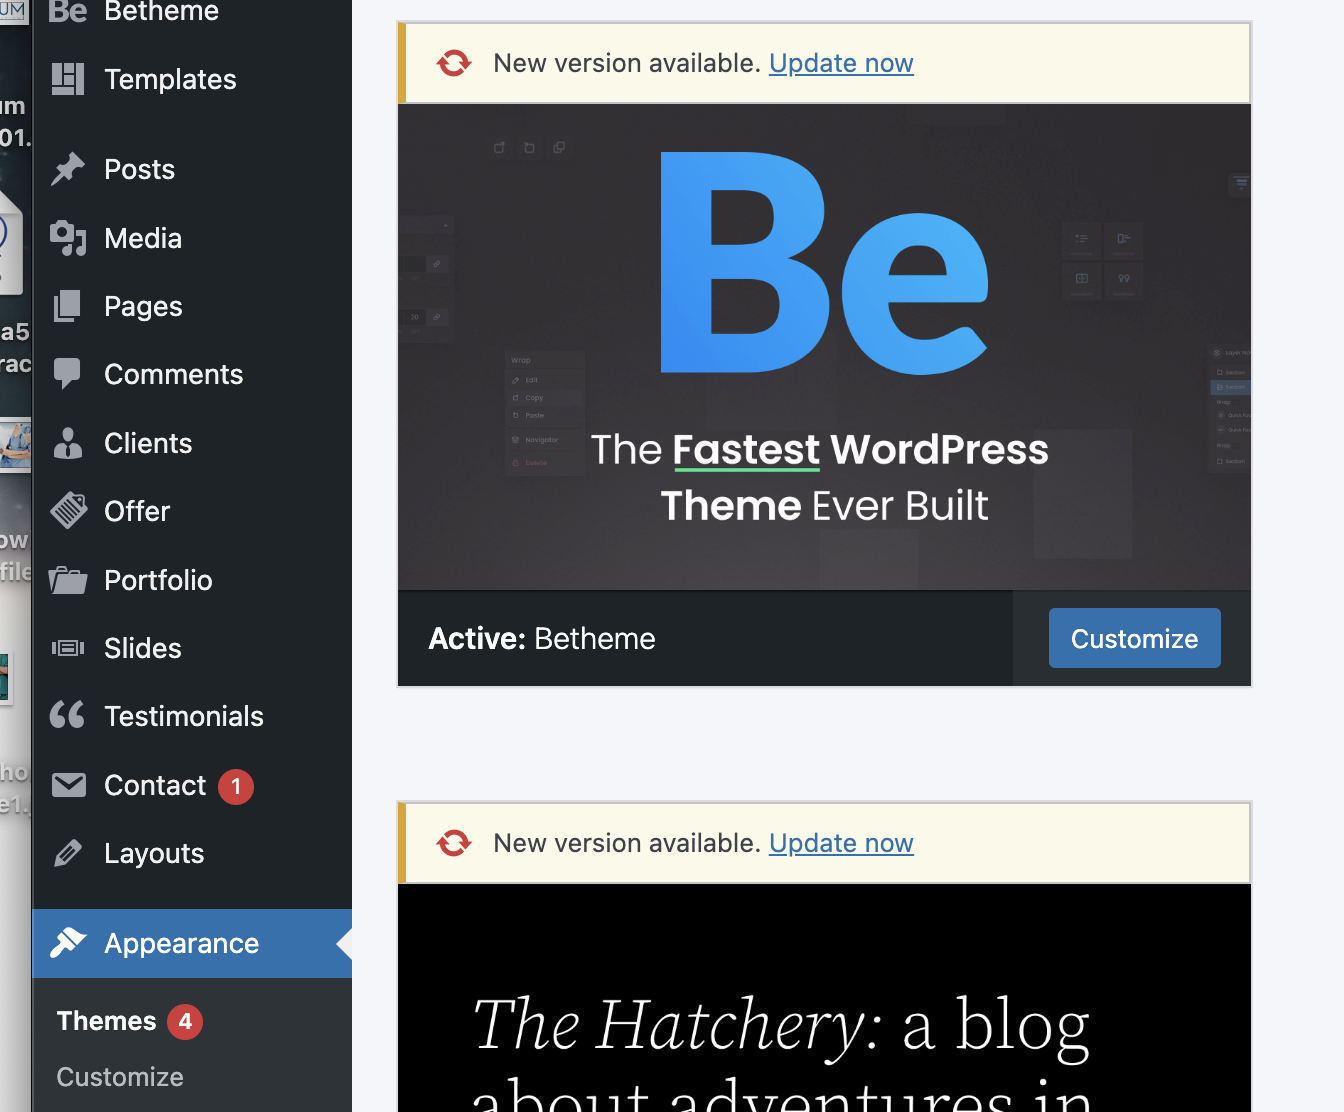Click the Hatchery blog theme thumbnail

[825, 998]
